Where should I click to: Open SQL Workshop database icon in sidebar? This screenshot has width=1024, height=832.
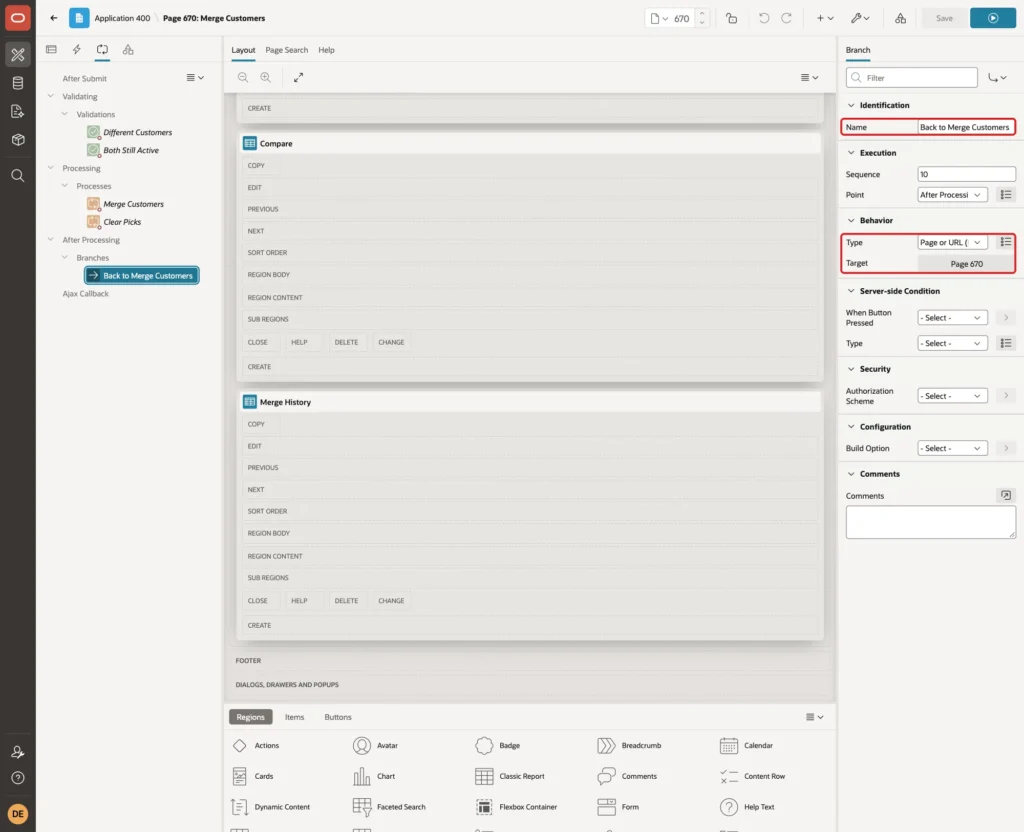18,83
